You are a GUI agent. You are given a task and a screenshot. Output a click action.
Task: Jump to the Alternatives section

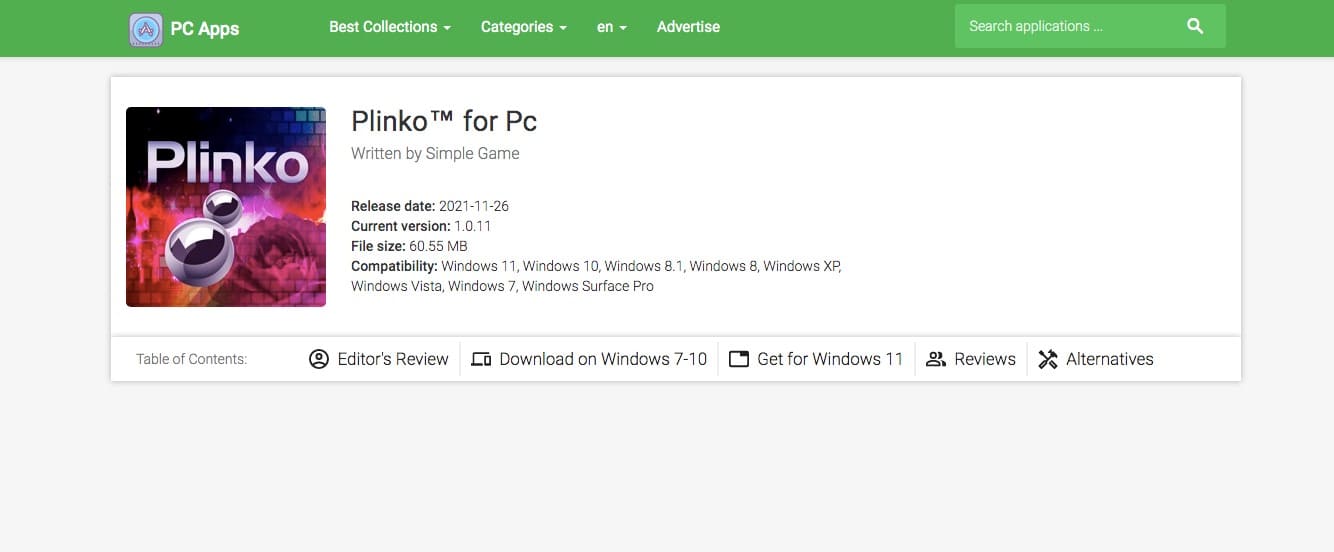tap(1096, 359)
